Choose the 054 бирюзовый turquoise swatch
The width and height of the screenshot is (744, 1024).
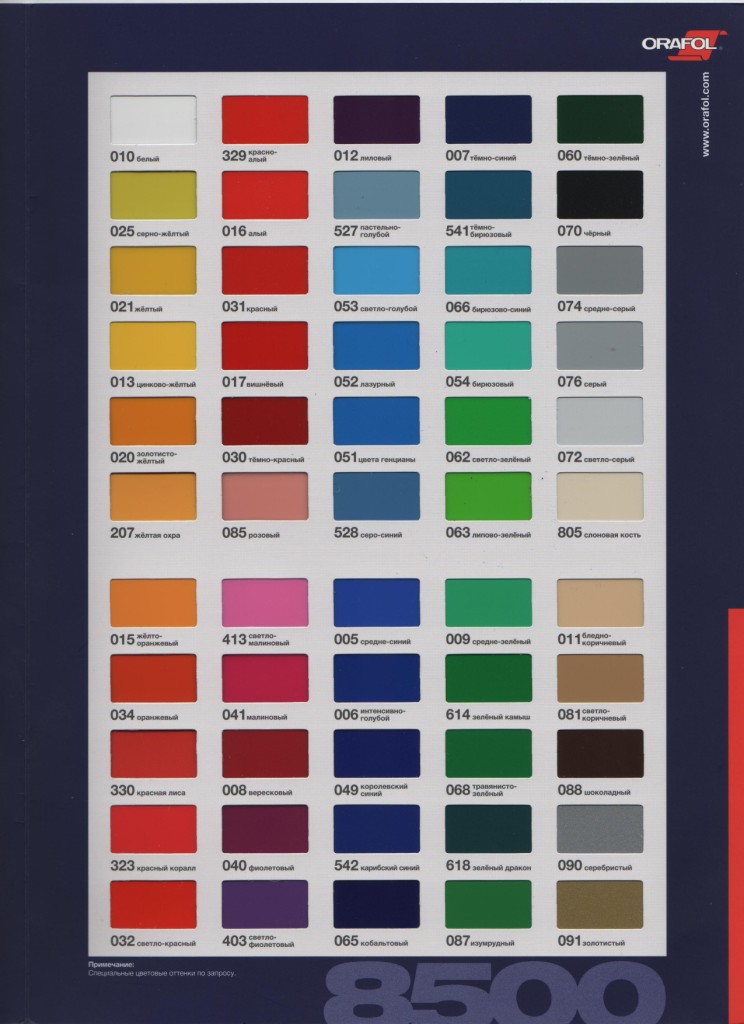pyautogui.click(x=488, y=345)
